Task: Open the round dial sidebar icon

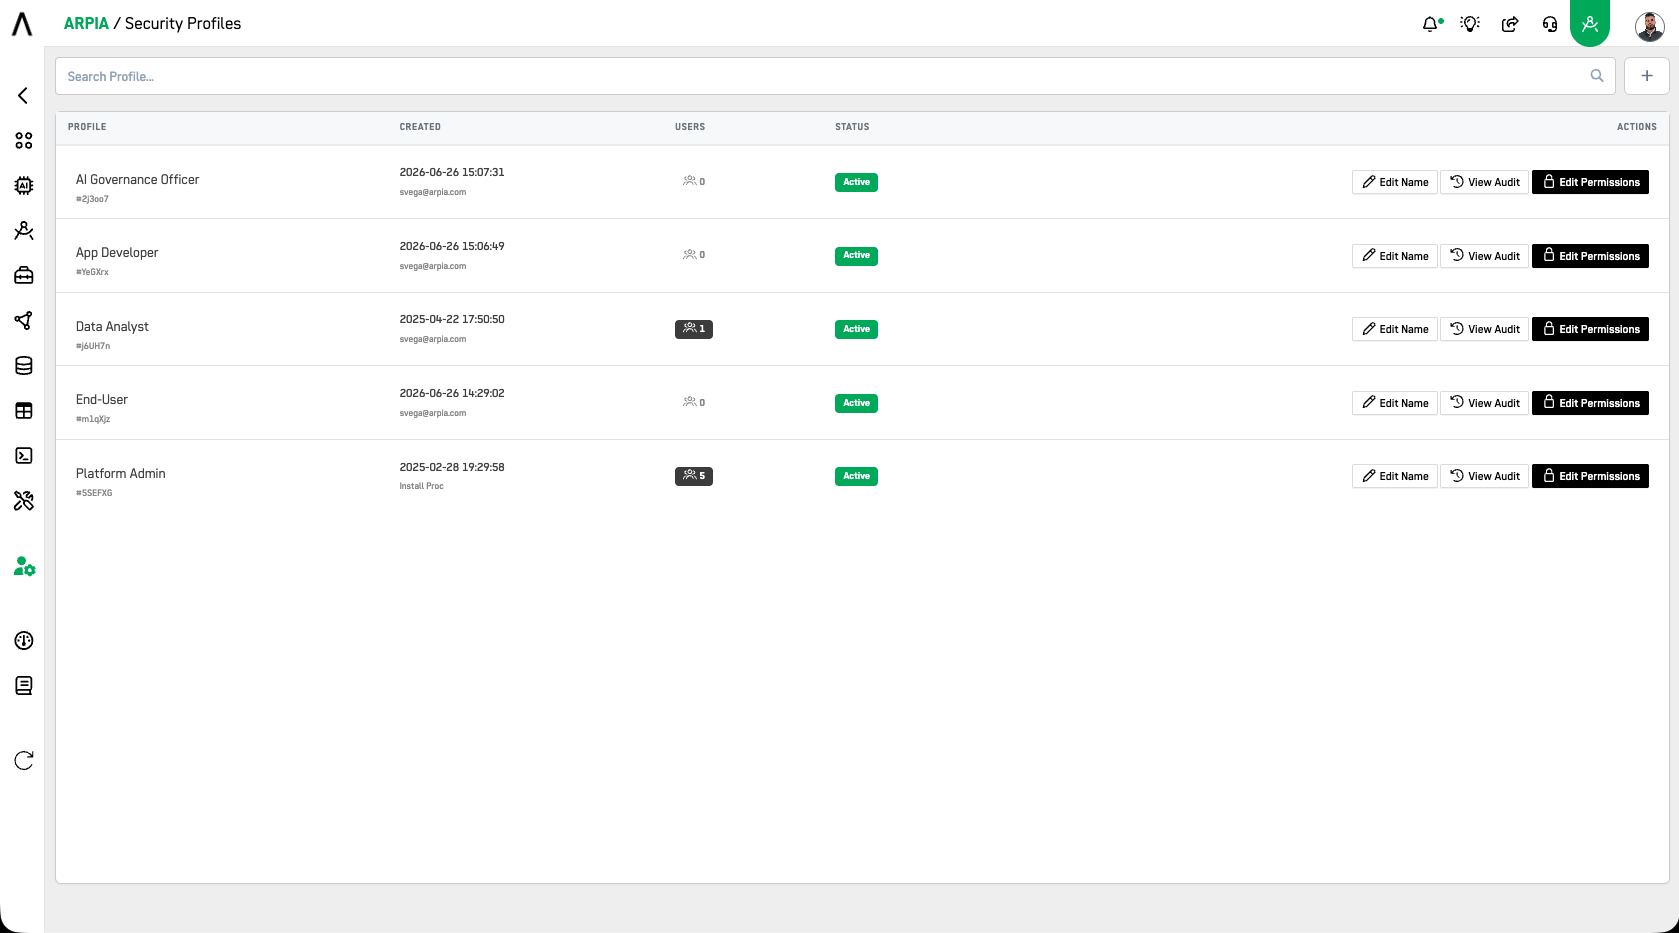Action: tap(24, 640)
